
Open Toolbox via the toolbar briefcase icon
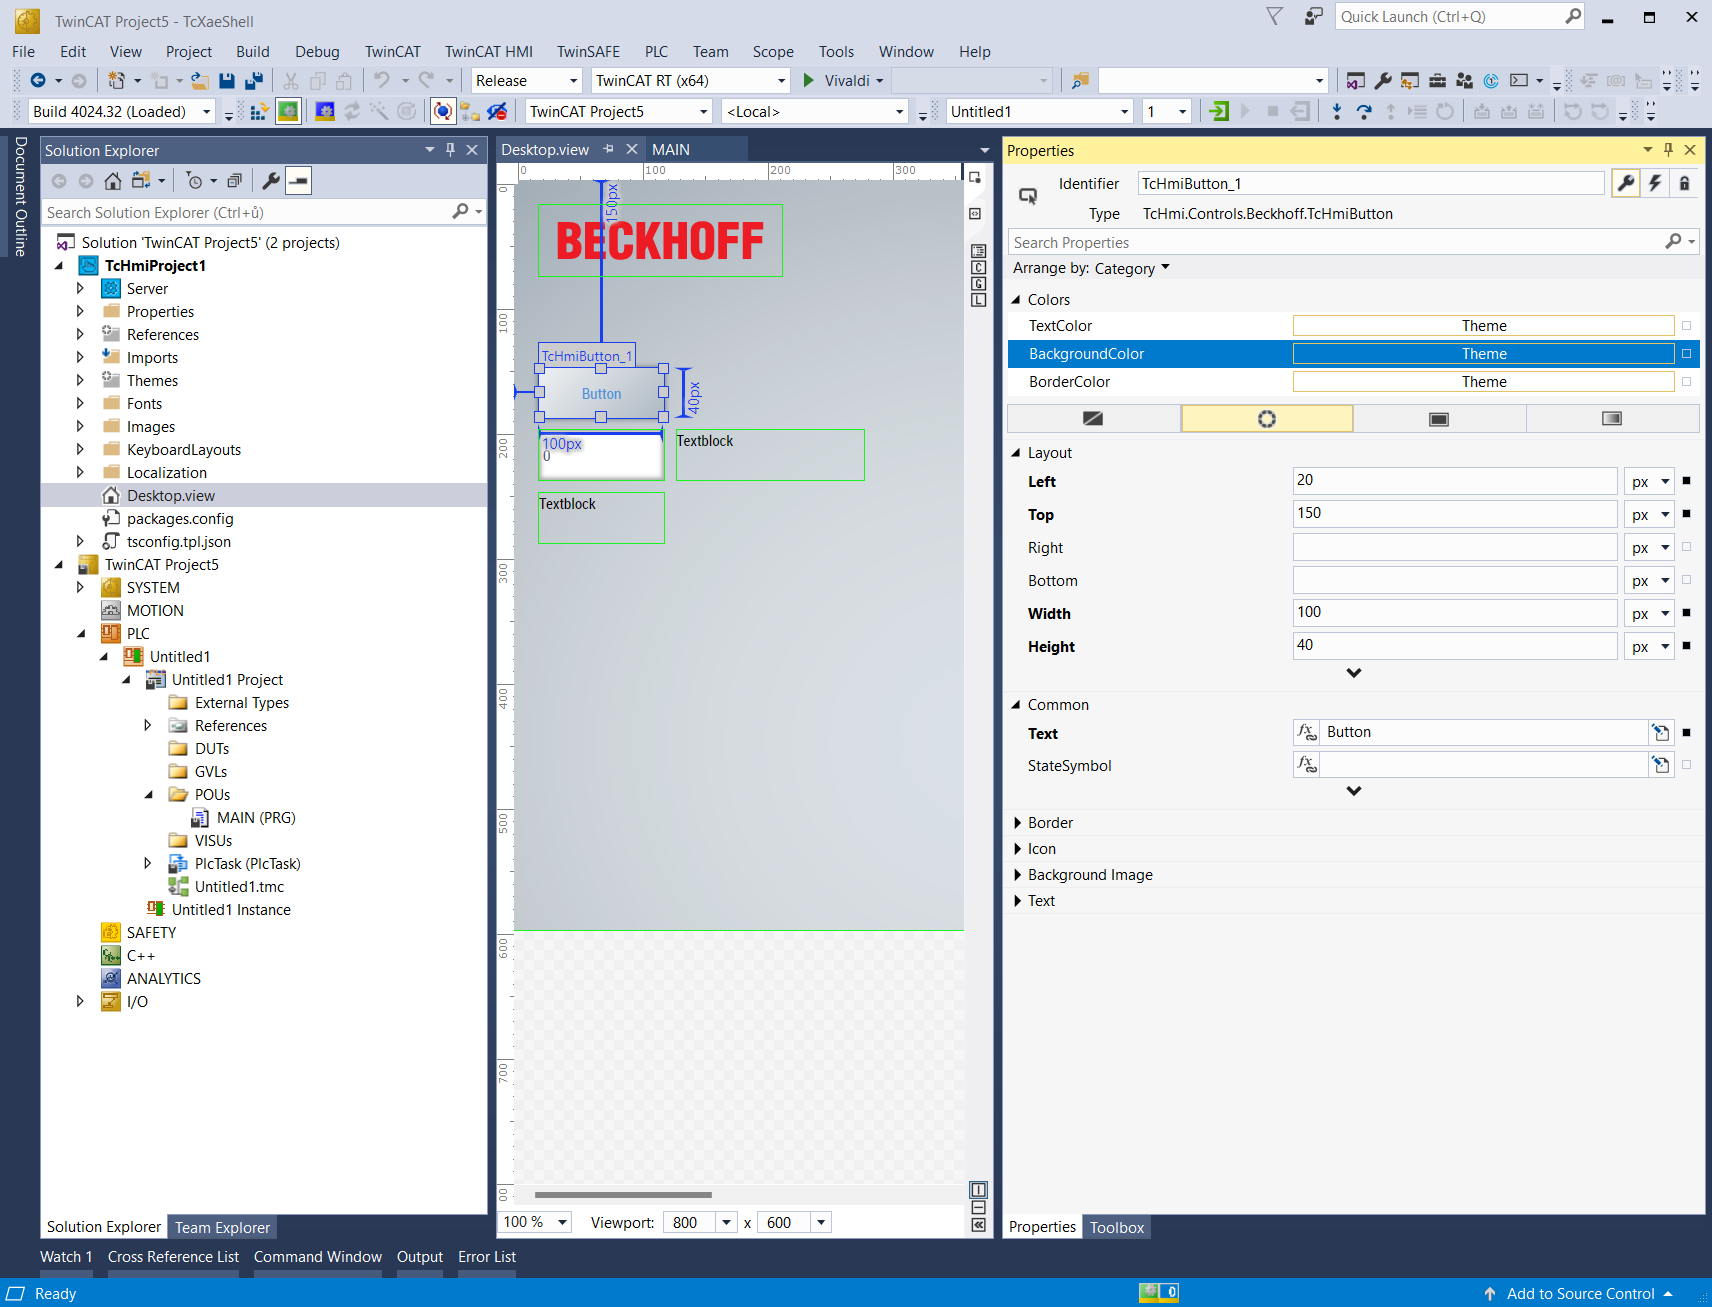[x=1437, y=81]
